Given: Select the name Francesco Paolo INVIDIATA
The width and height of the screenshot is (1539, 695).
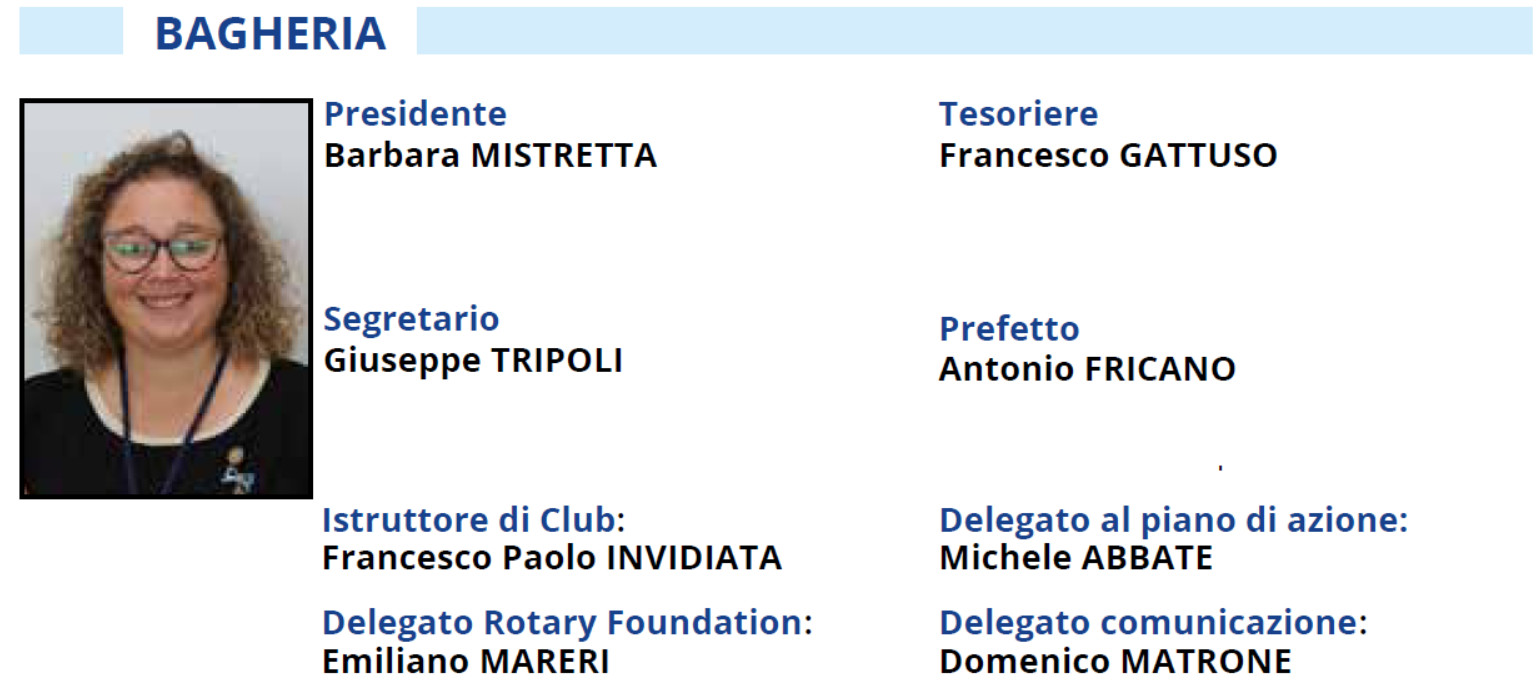Looking at the screenshot, I should coord(552,558).
